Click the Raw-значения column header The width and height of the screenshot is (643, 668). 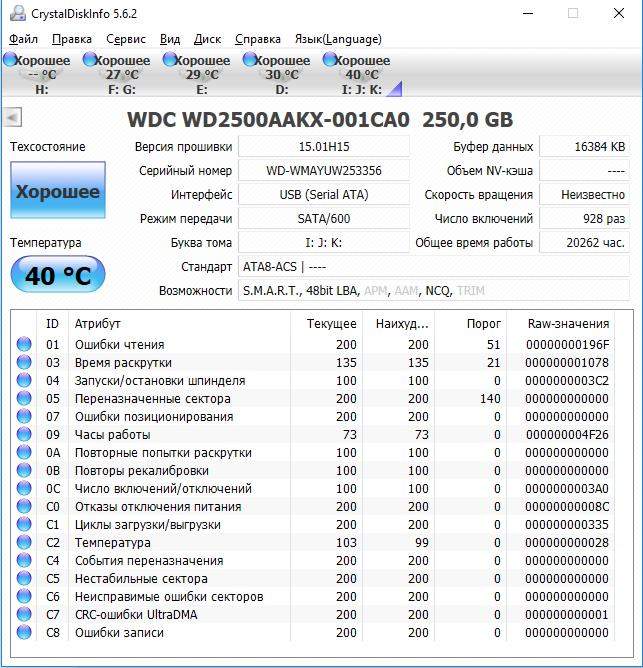560,324
